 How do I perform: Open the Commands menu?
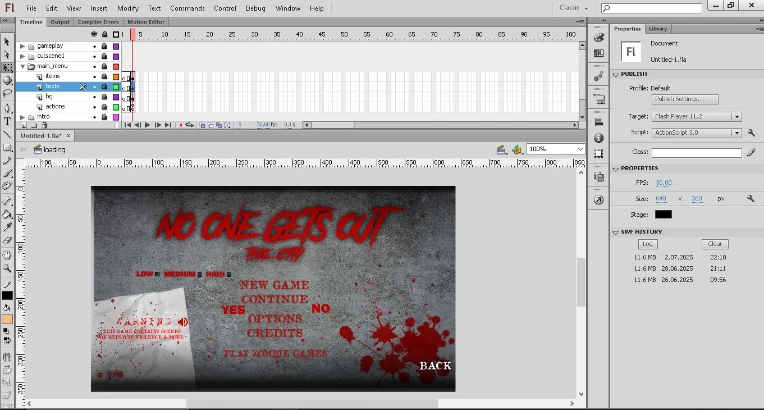click(187, 8)
